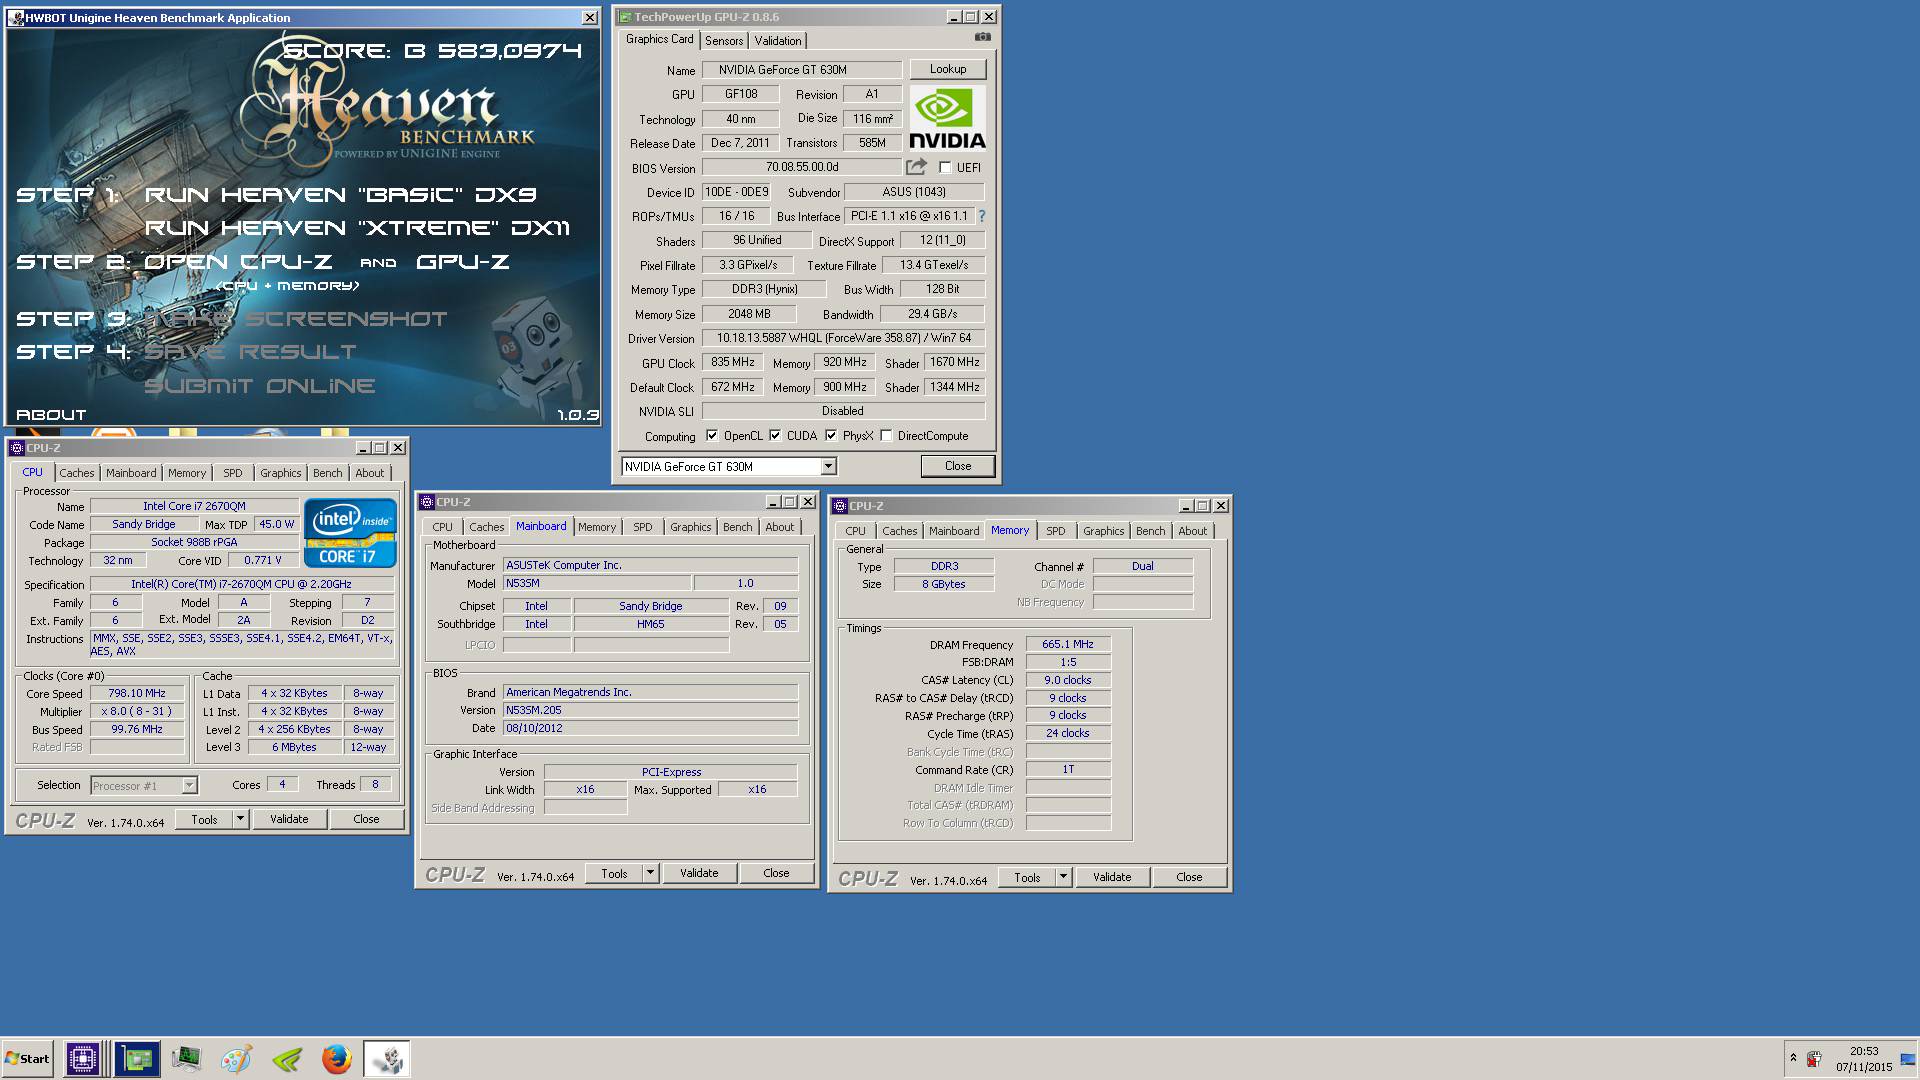This screenshot has height=1080, width=1920.
Task: Click CAS# Latency value 9.0 clocks
Action: click(1067, 680)
